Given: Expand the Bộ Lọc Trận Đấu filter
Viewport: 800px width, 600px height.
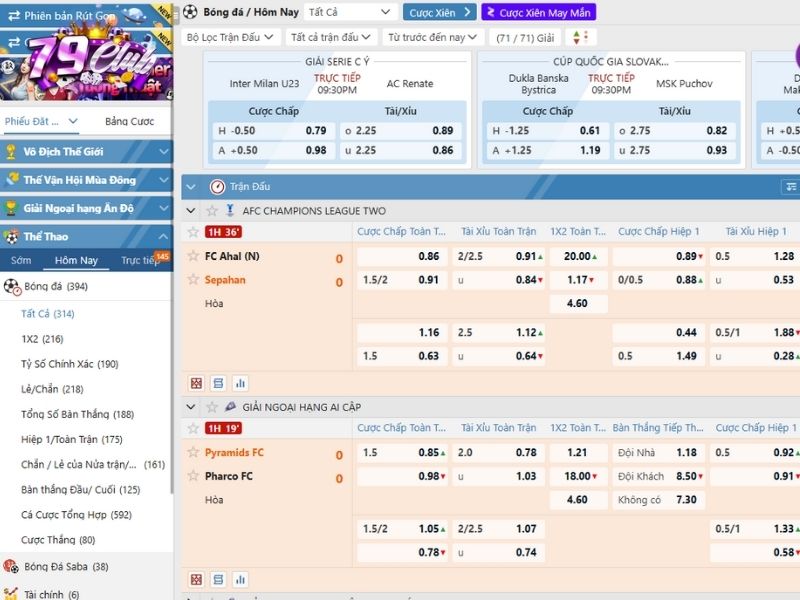Looking at the screenshot, I should click(x=229, y=37).
